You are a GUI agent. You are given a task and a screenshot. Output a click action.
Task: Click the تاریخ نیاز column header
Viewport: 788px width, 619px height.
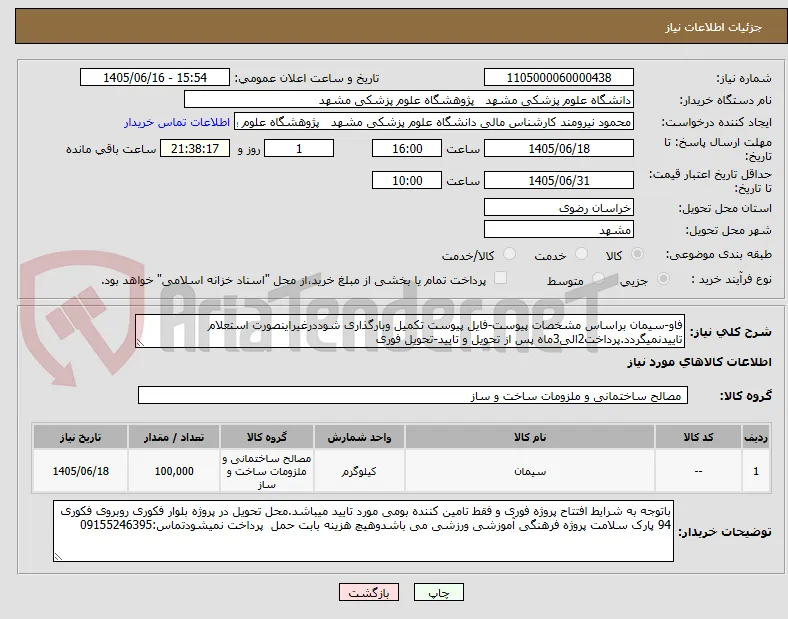(x=80, y=437)
